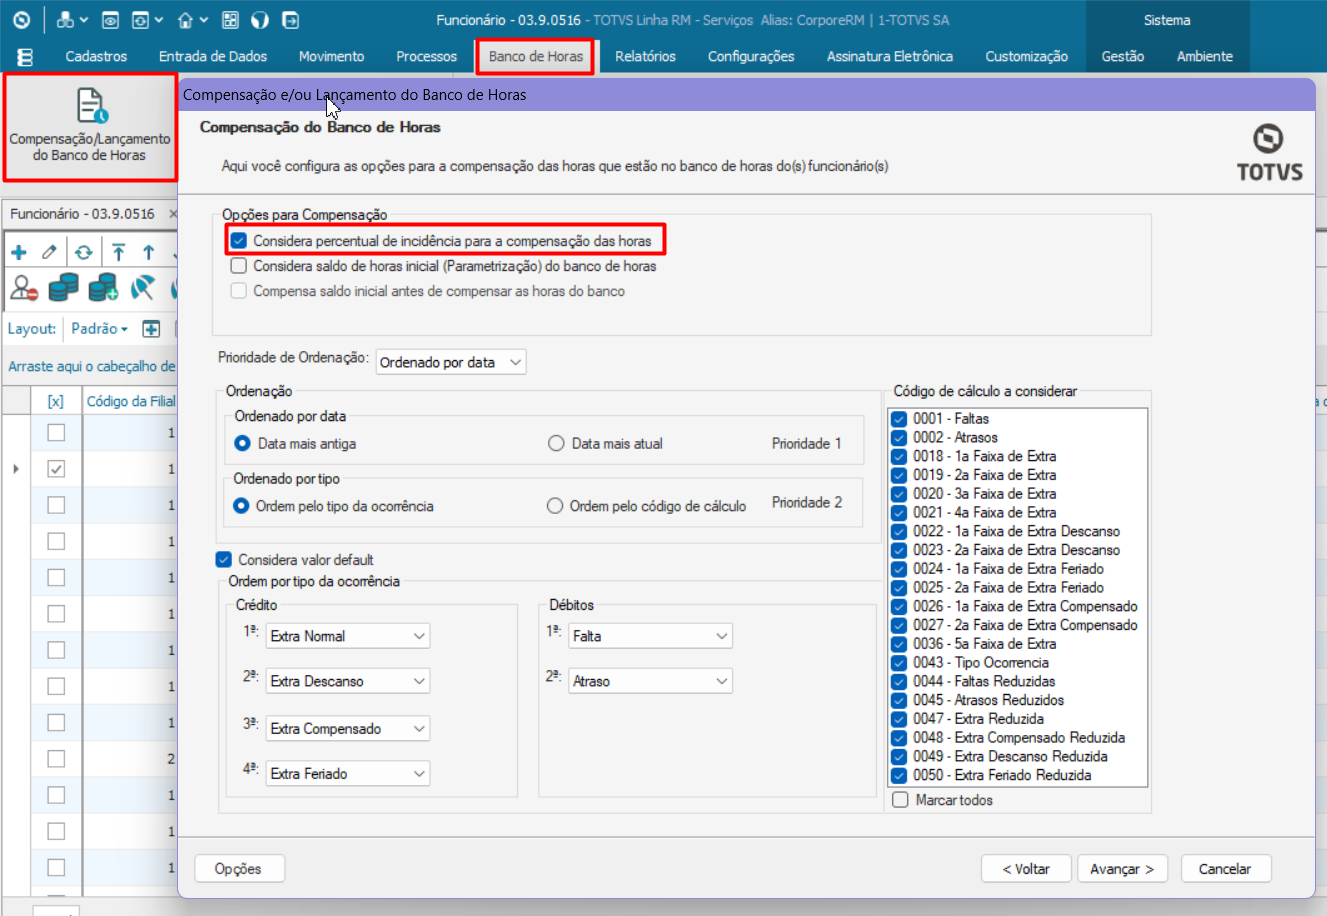Open Crédito 1ª Extra Normal dropdown

[x=348, y=636]
